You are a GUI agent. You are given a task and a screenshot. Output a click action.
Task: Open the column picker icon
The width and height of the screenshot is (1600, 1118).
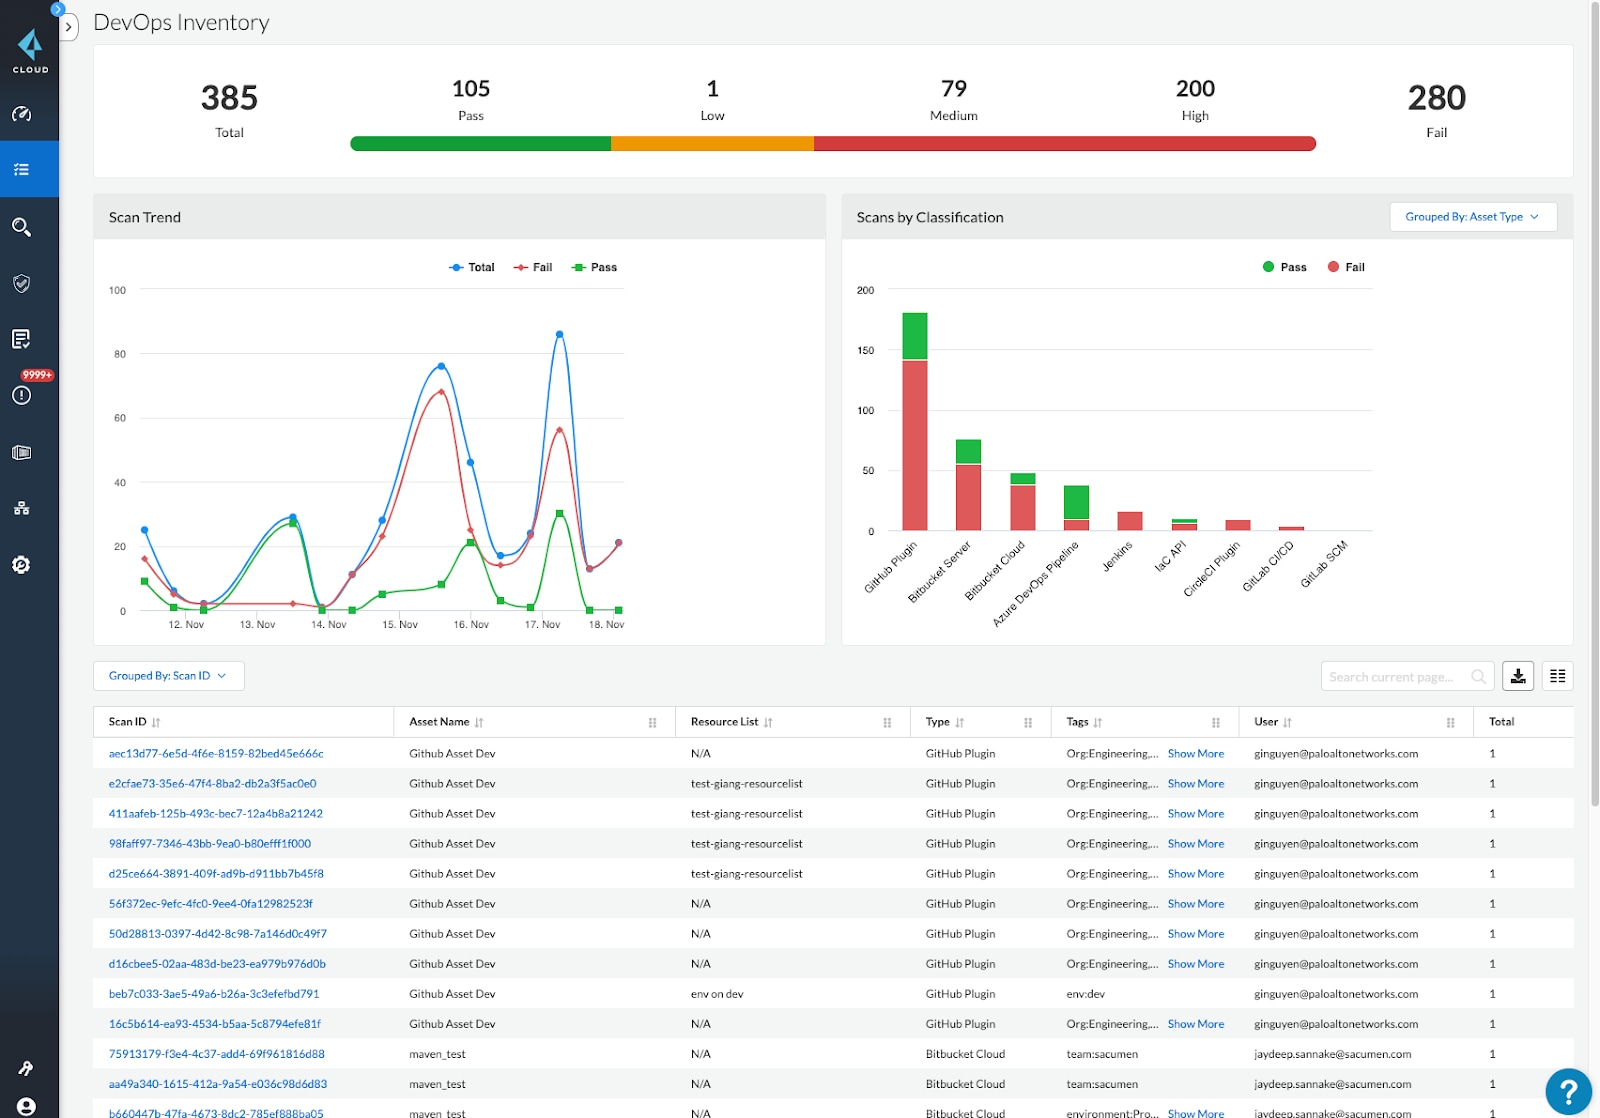tap(1558, 676)
